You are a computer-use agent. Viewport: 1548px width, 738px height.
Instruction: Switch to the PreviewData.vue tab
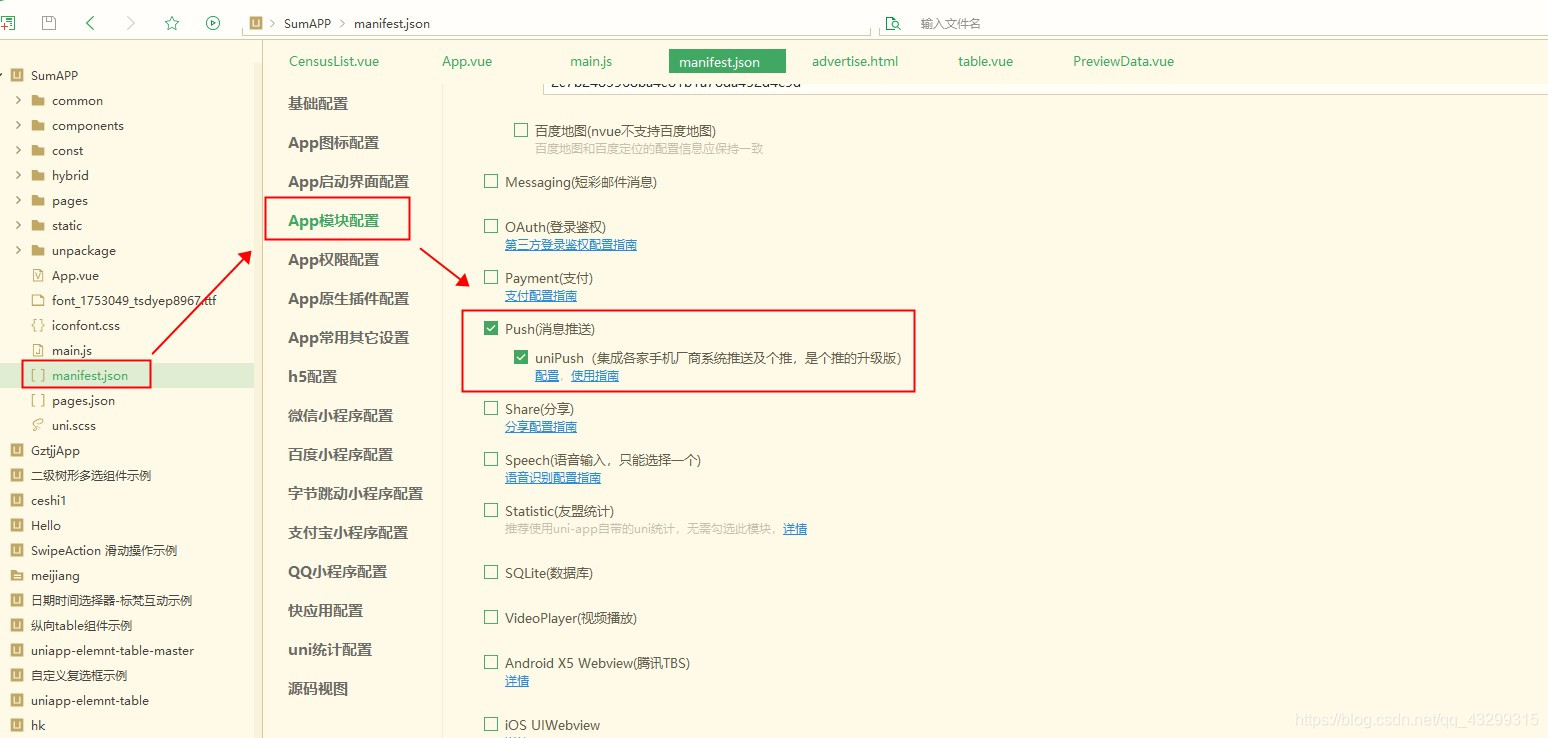(x=1123, y=61)
